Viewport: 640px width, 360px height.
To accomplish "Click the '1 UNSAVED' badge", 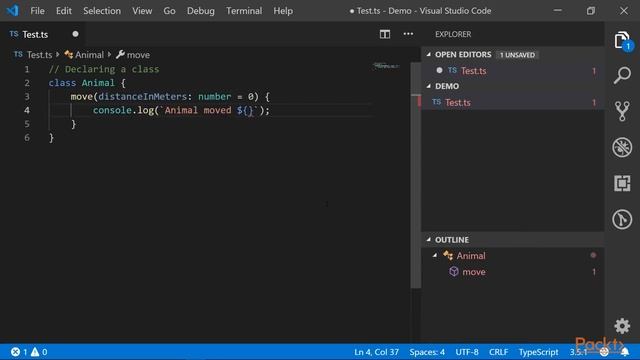I will [x=517, y=55].
